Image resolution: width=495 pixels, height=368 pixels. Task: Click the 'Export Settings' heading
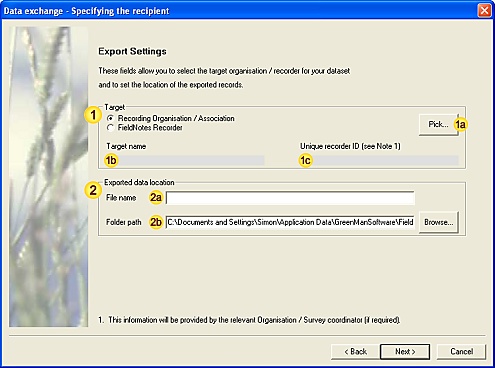click(132, 51)
